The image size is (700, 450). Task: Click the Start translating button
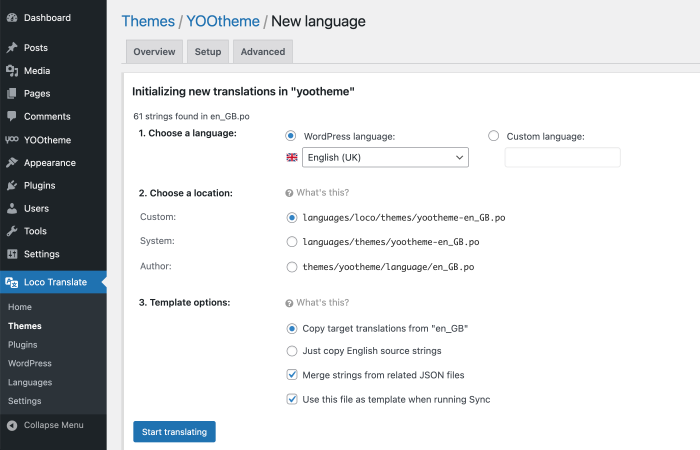tap(175, 432)
